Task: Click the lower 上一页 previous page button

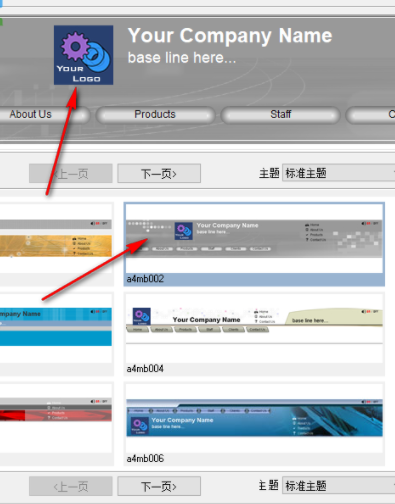Action: pos(71,486)
